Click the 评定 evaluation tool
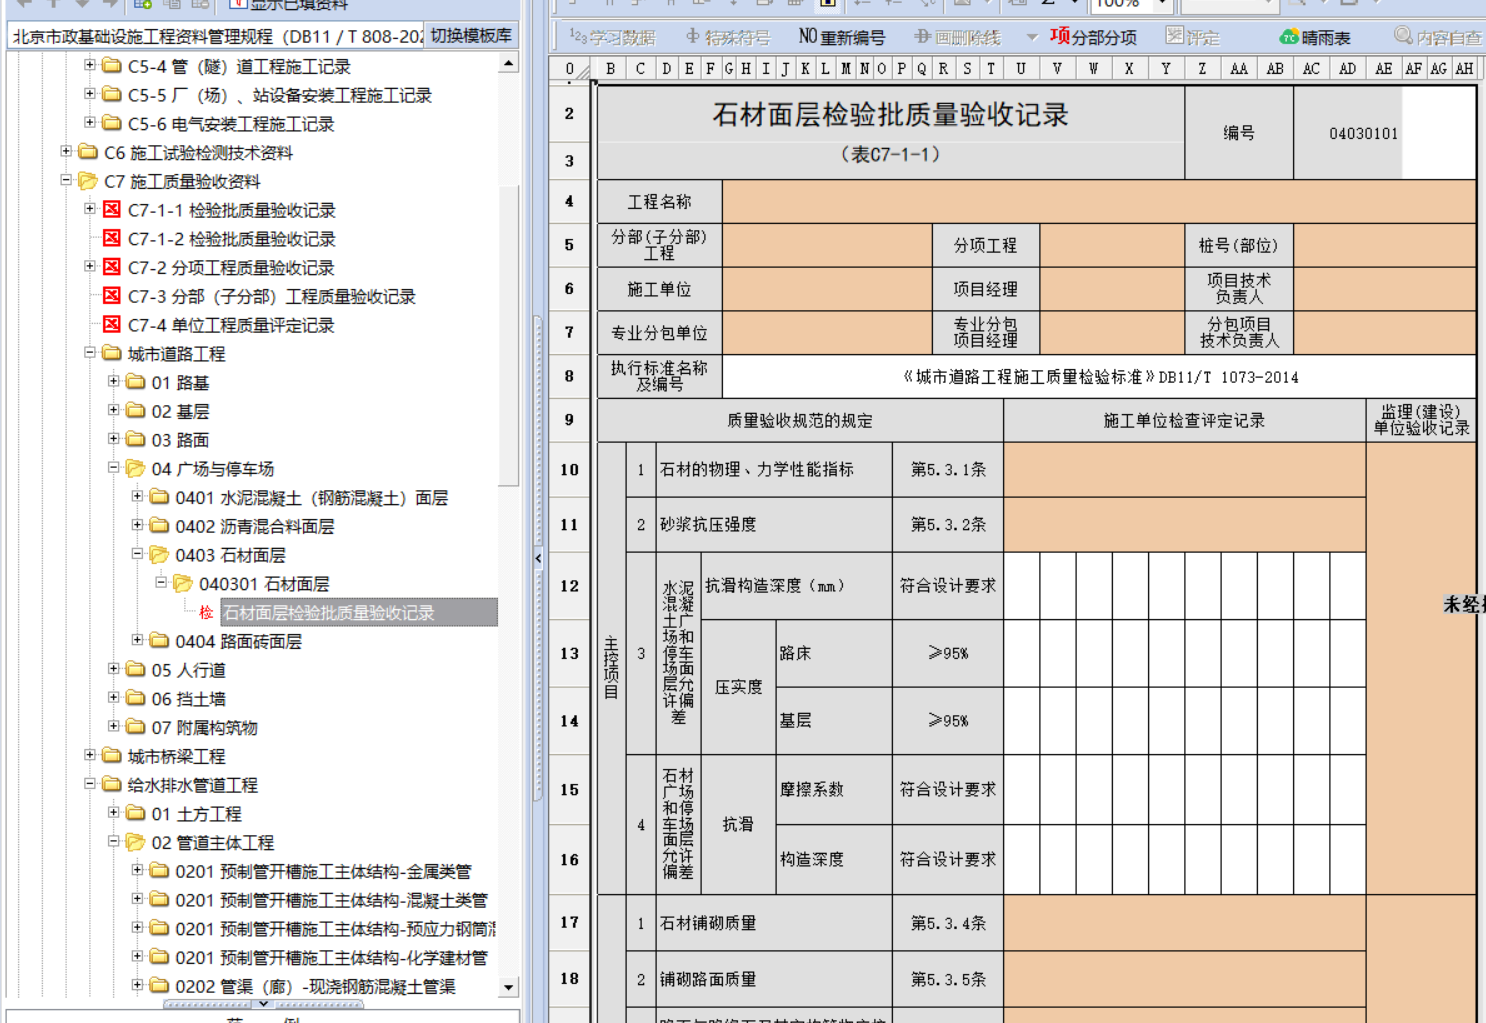The image size is (1486, 1023). click(1193, 37)
